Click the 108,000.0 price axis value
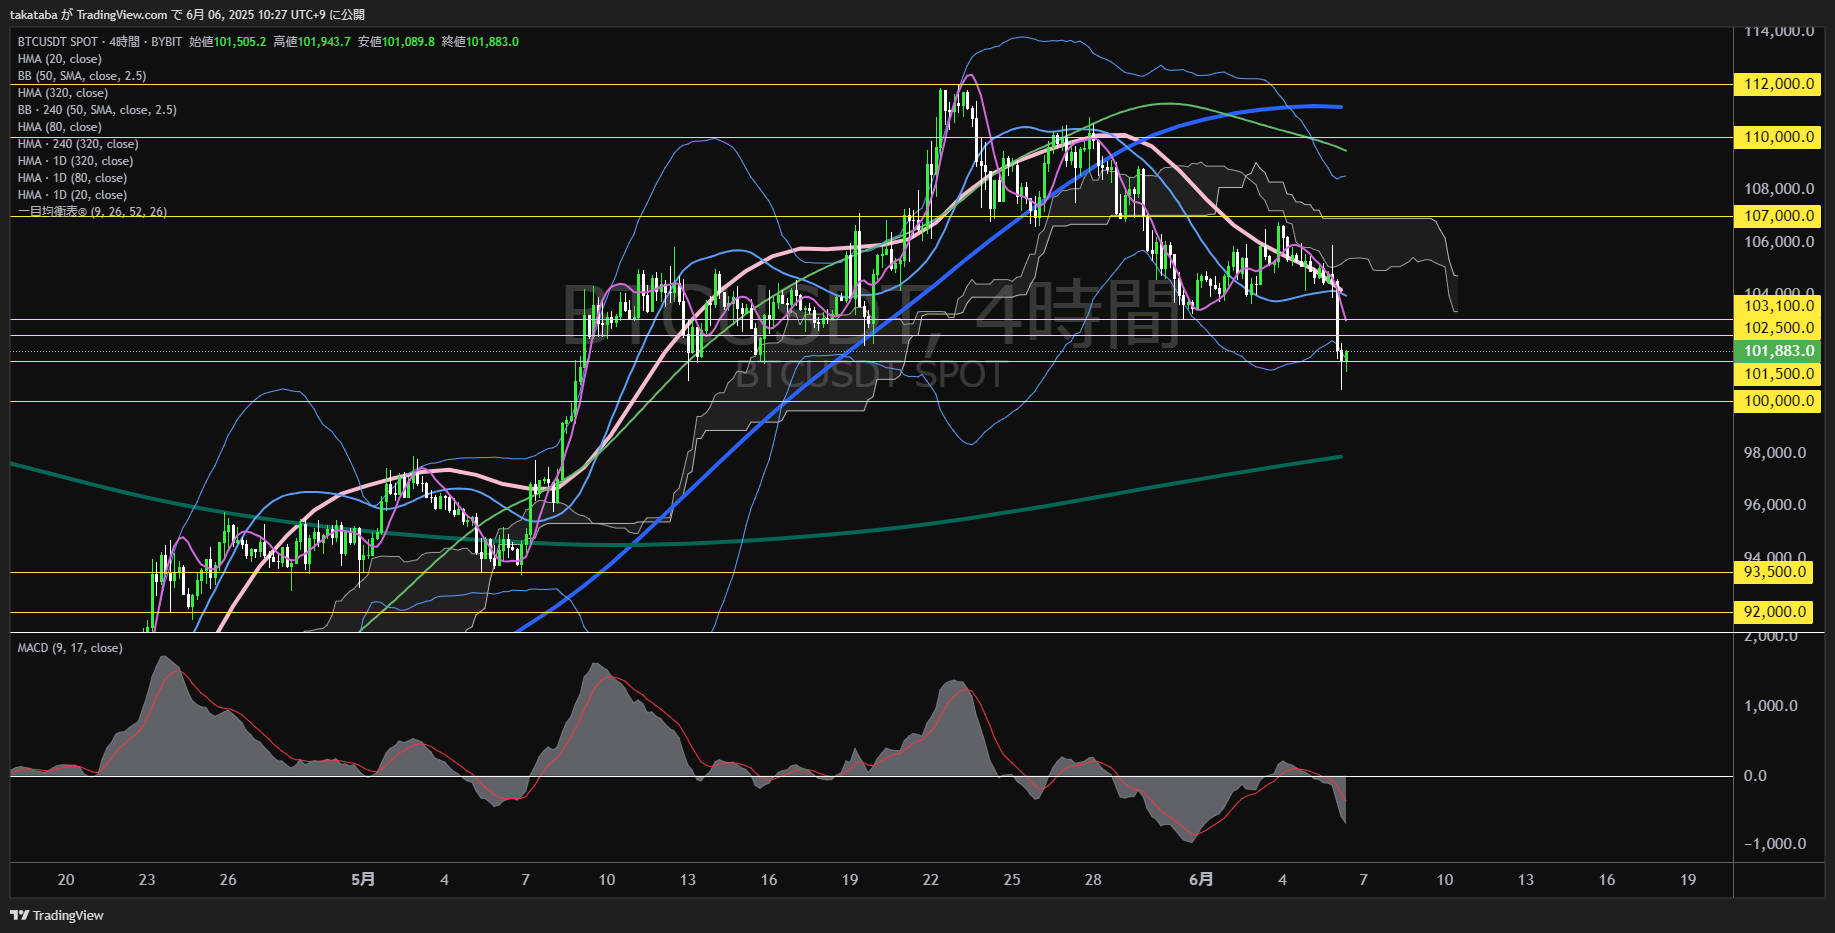This screenshot has height=933, width=1835. (1779, 189)
